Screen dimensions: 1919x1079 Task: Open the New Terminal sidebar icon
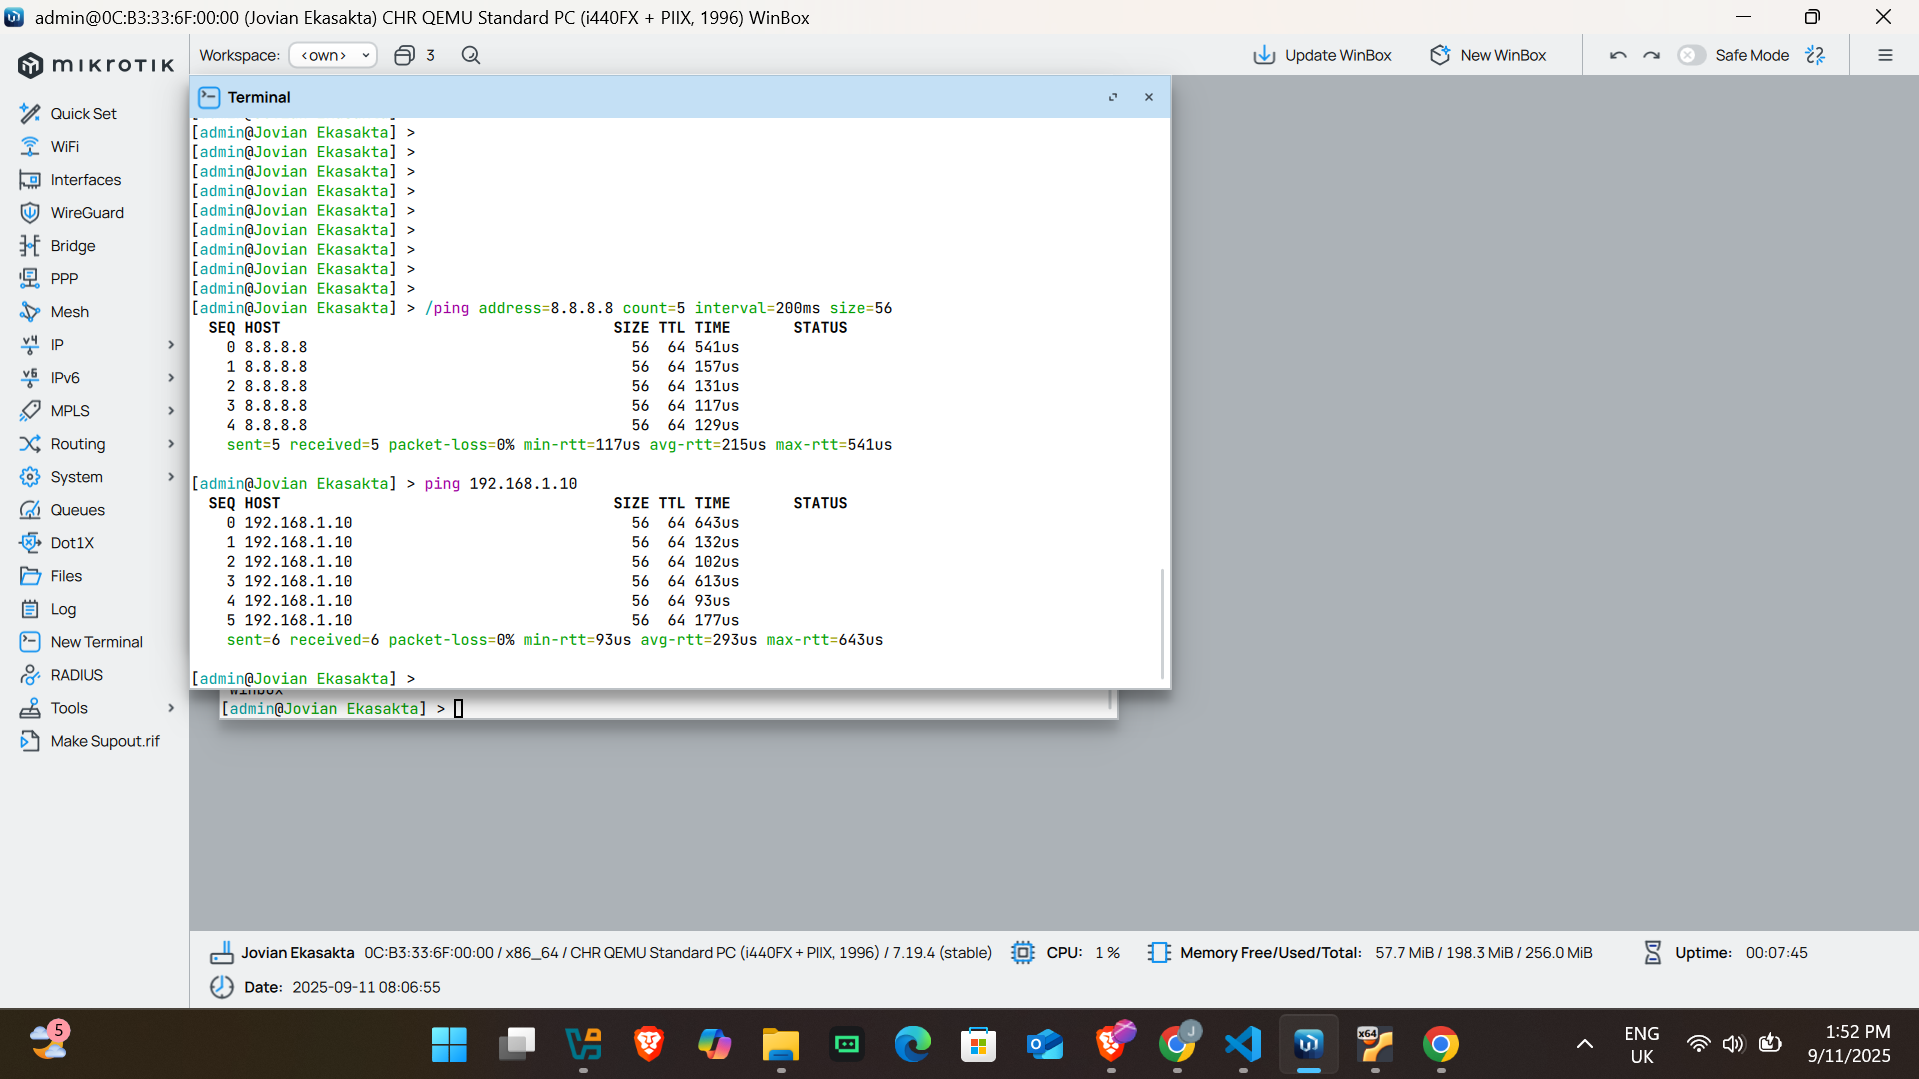click(30, 641)
